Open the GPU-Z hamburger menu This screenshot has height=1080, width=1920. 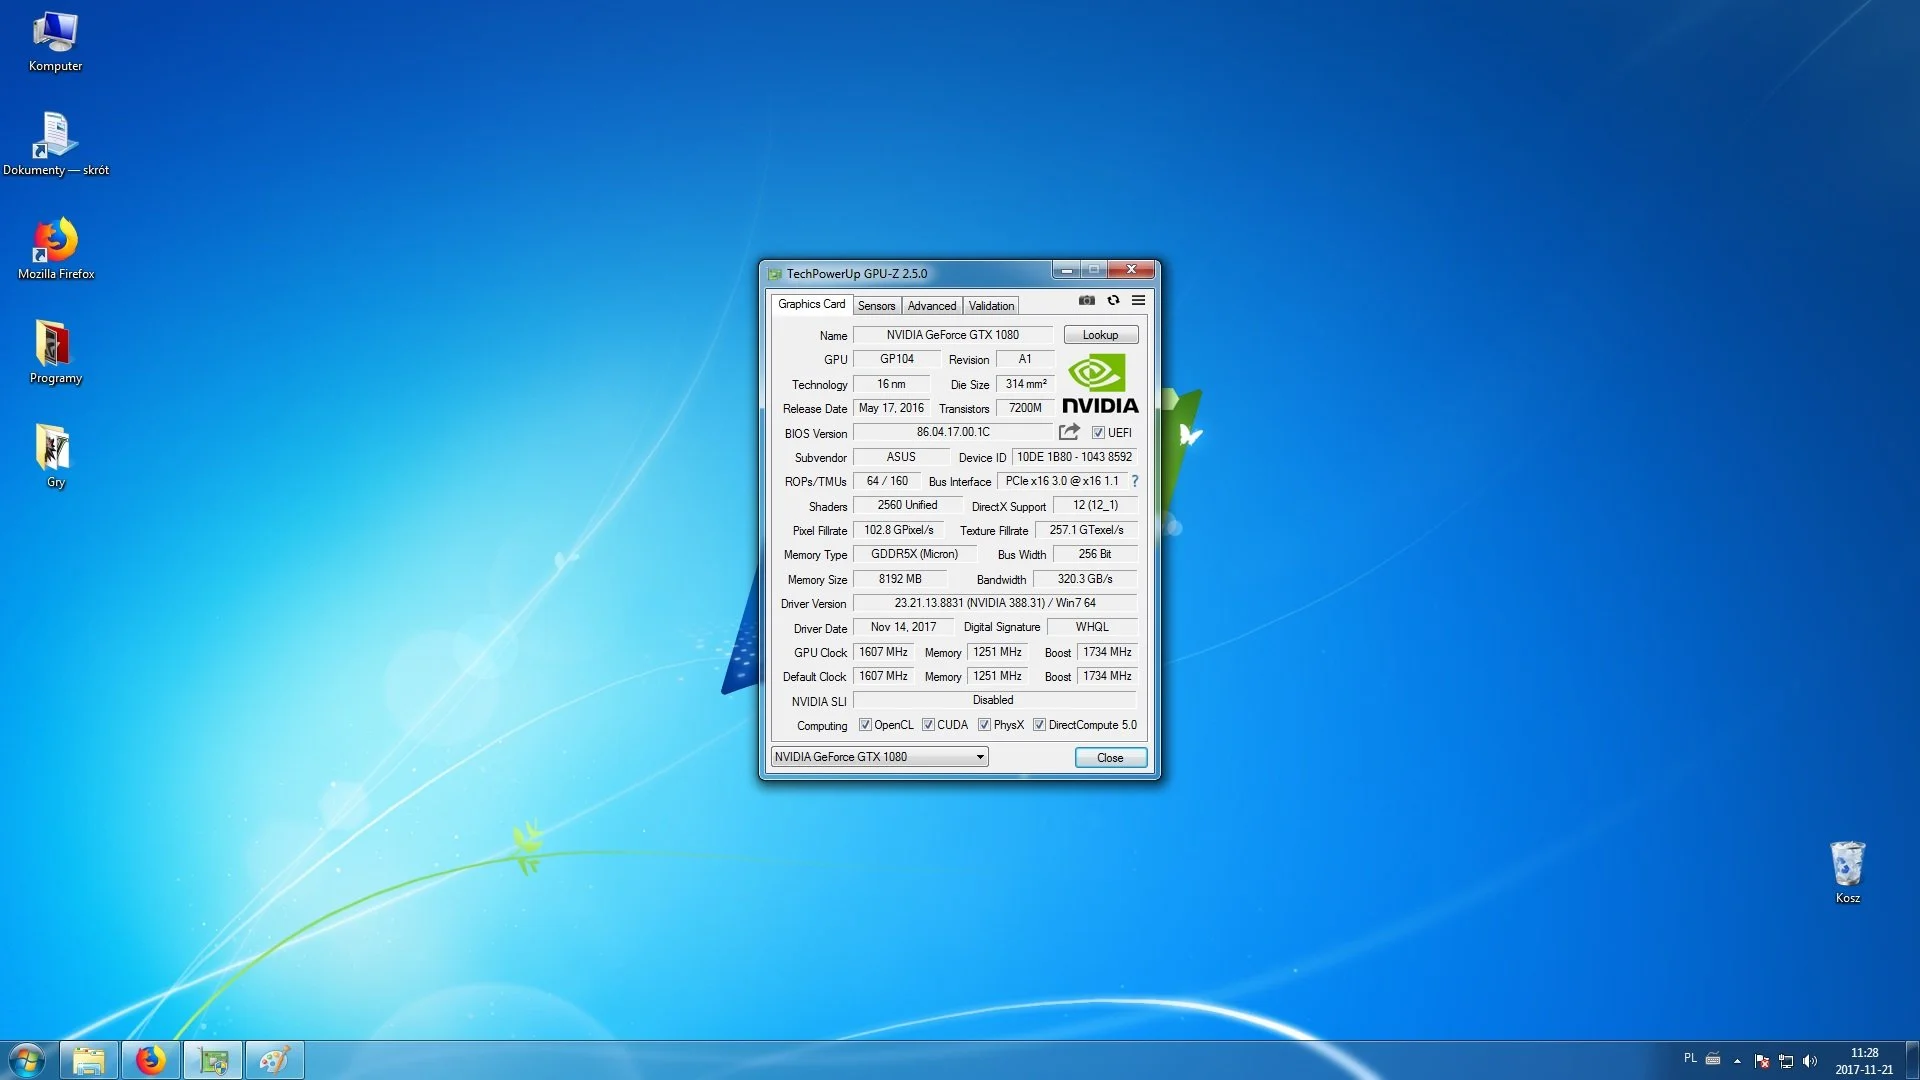point(1138,300)
